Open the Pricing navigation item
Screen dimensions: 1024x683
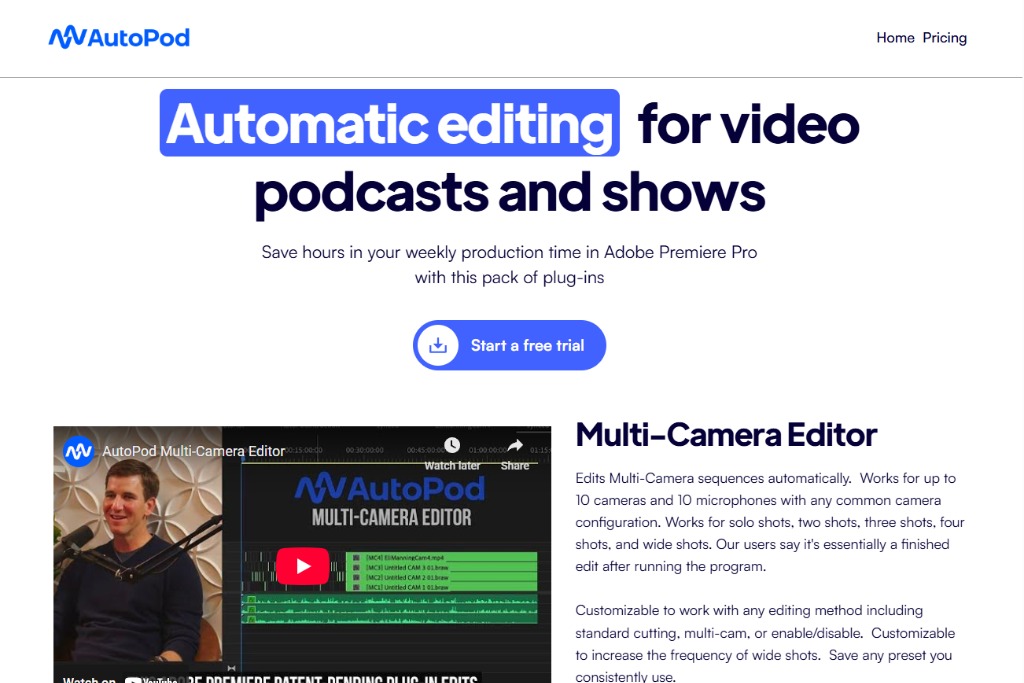946,38
